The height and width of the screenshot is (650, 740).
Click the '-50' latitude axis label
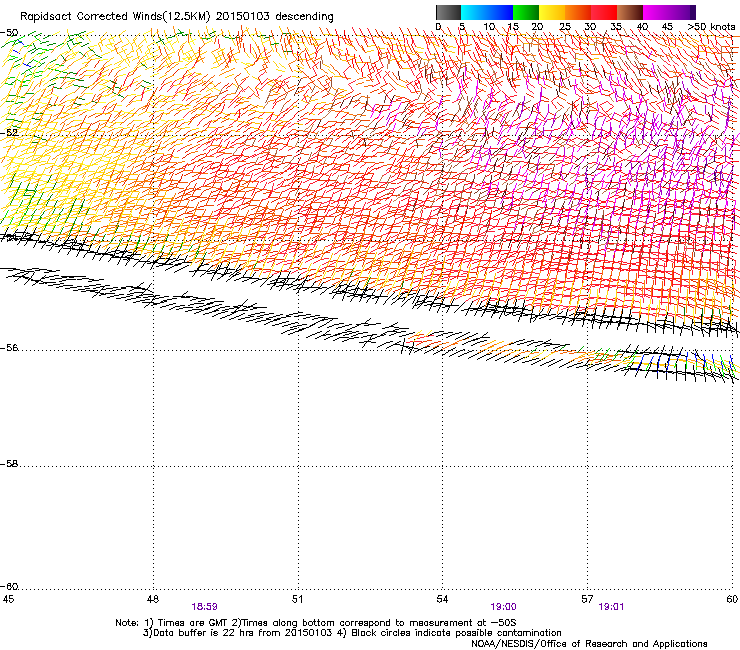pos(9,33)
